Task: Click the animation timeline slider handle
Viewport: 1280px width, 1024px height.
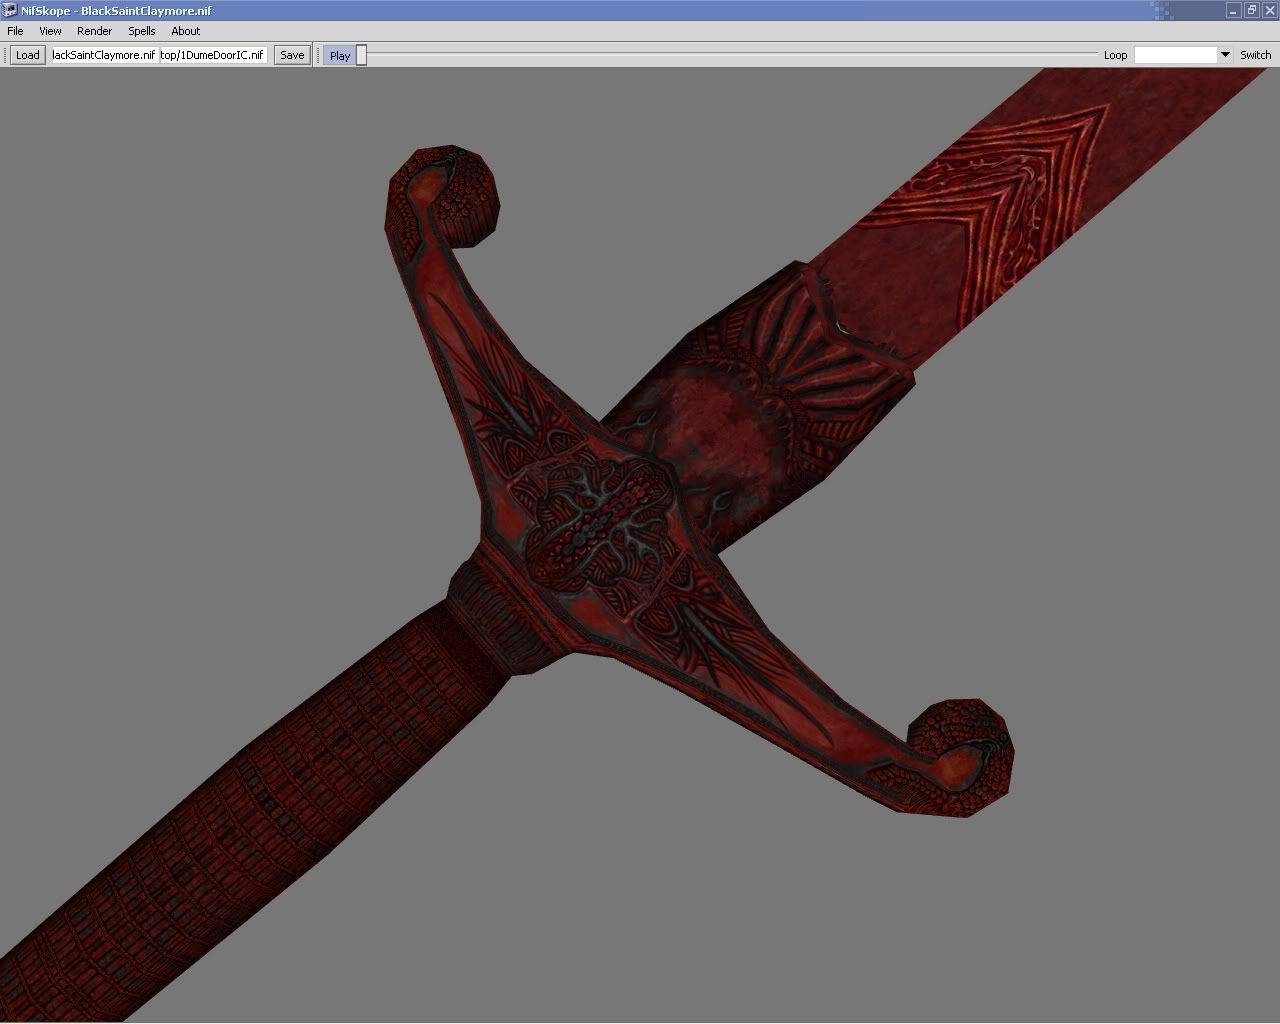Action: point(362,55)
